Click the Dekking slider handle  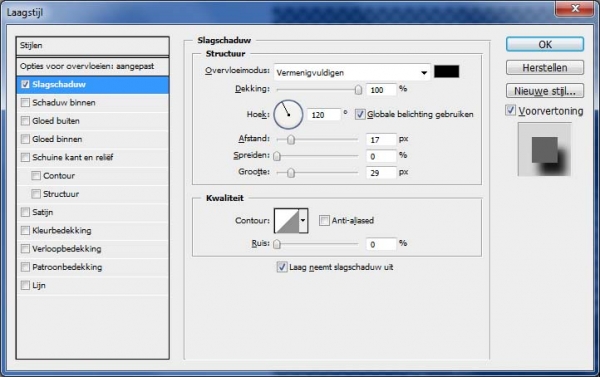tap(358, 90)
